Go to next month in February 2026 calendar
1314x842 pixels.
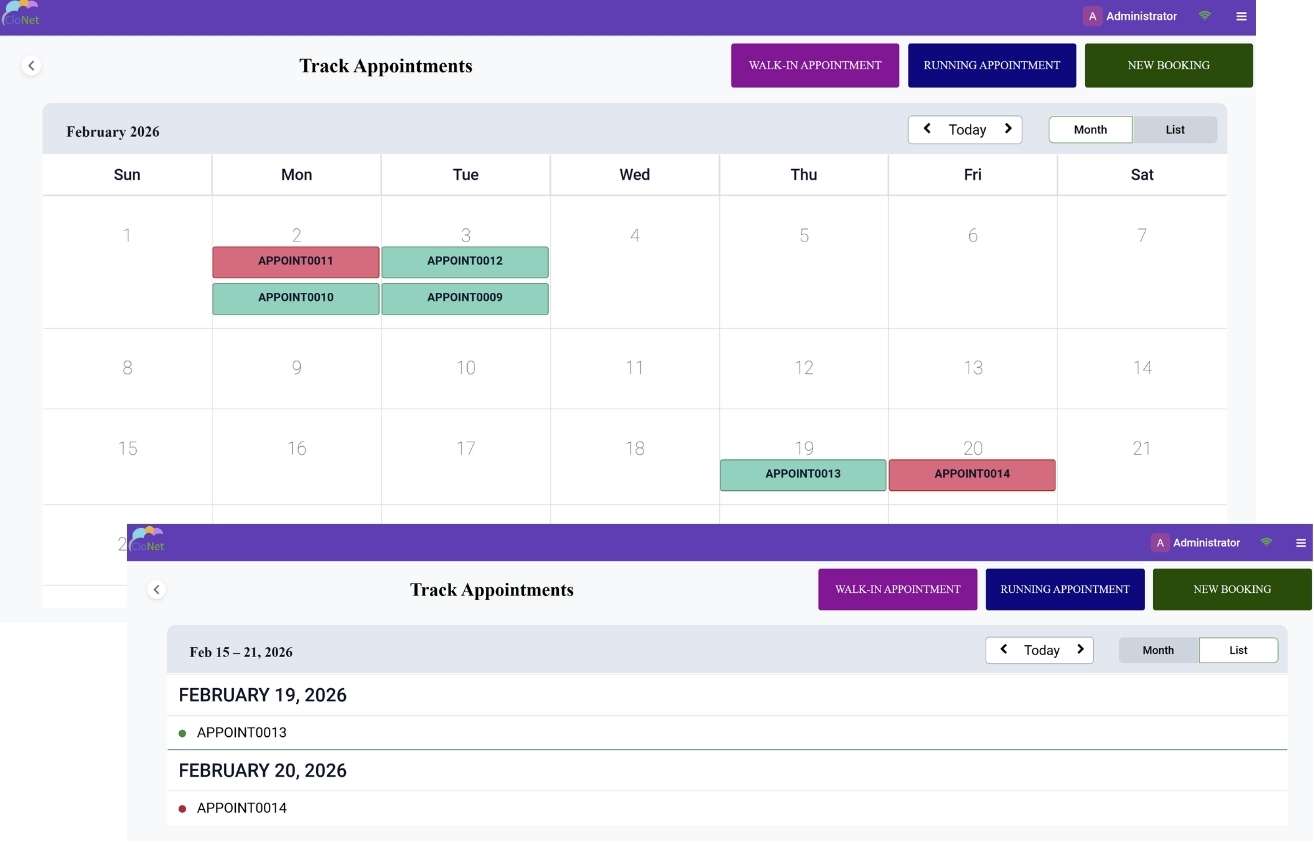click(1008, 129)
